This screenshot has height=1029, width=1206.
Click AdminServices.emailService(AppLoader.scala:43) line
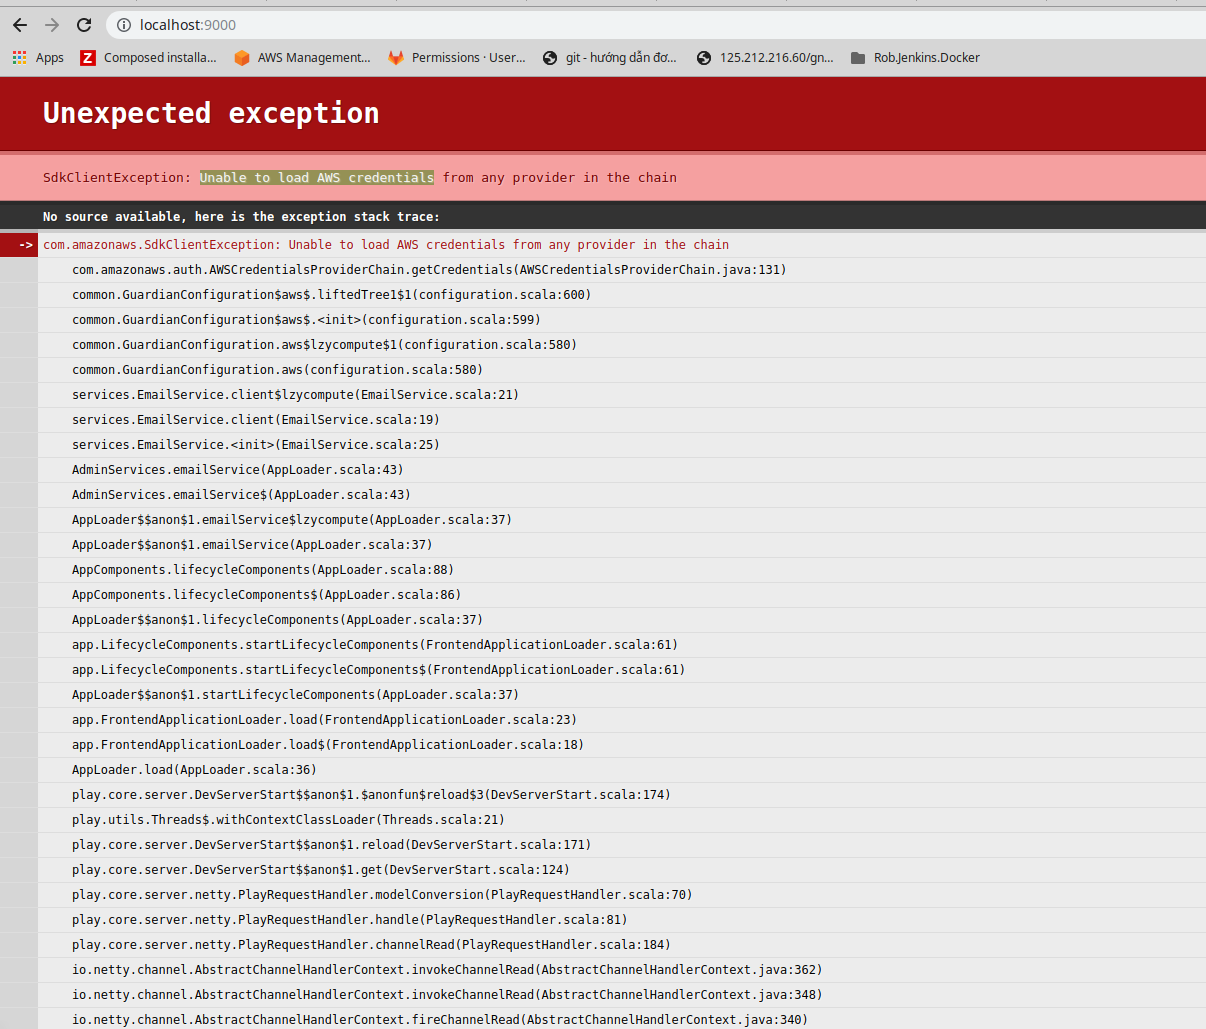(x=238, y=470)
